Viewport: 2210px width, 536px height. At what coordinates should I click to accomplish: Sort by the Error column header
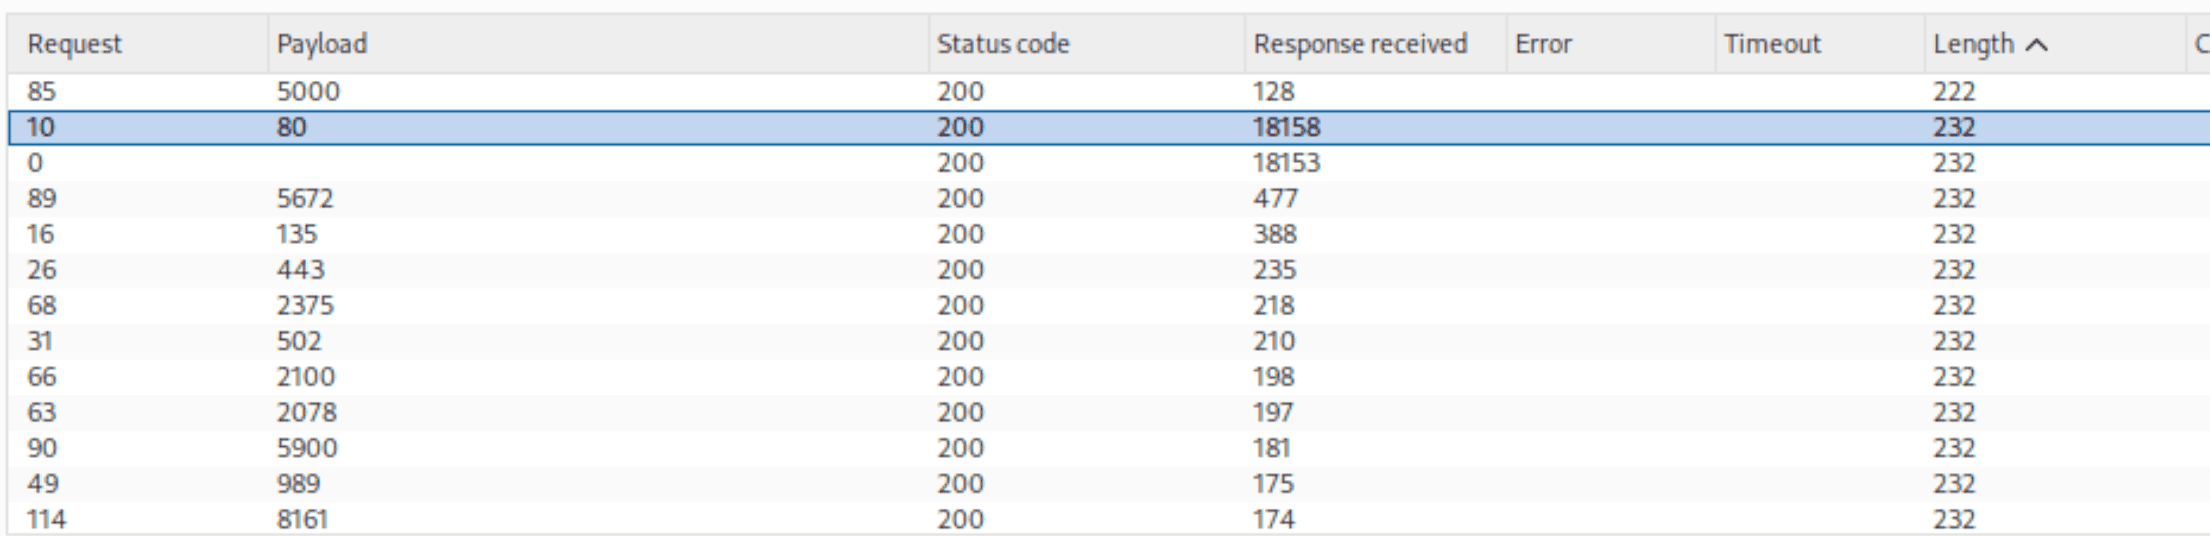[1610, 44]
